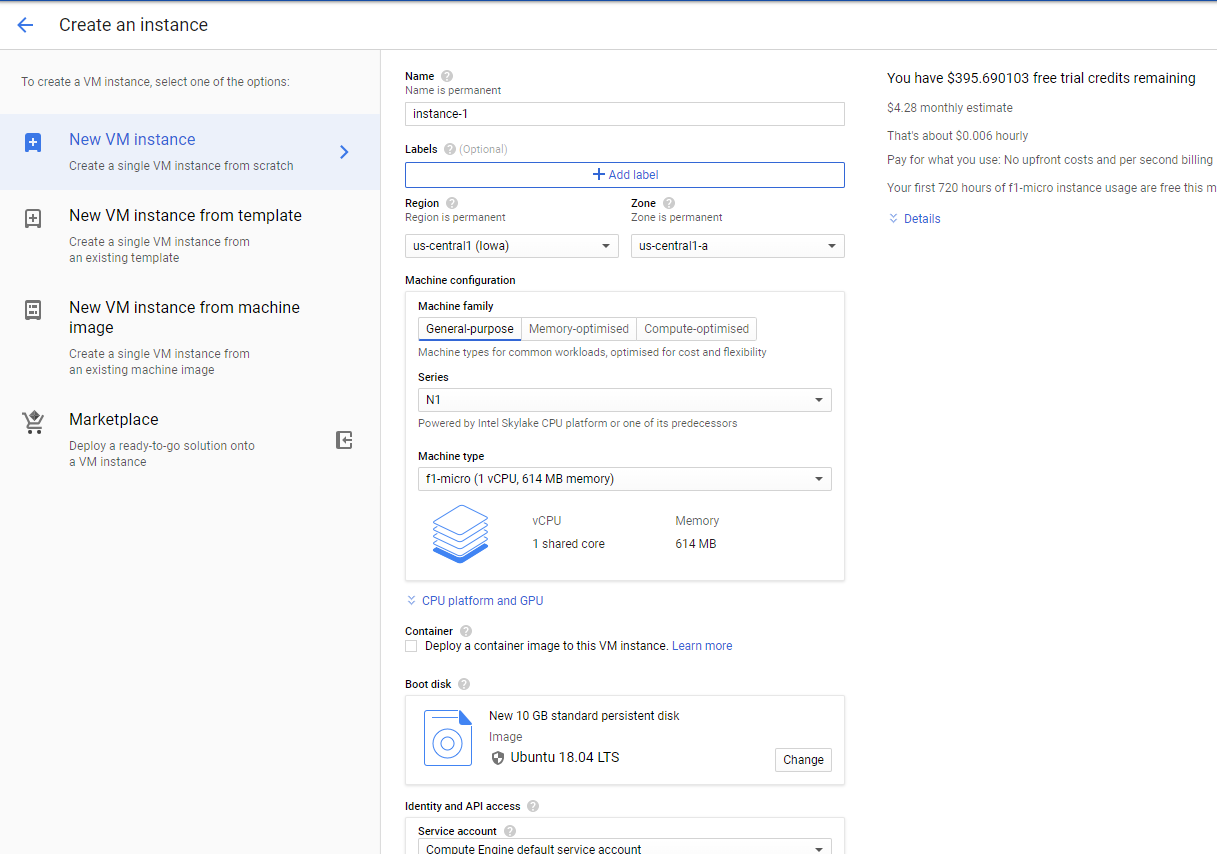Click the chevron beside New VM instance

344,152
